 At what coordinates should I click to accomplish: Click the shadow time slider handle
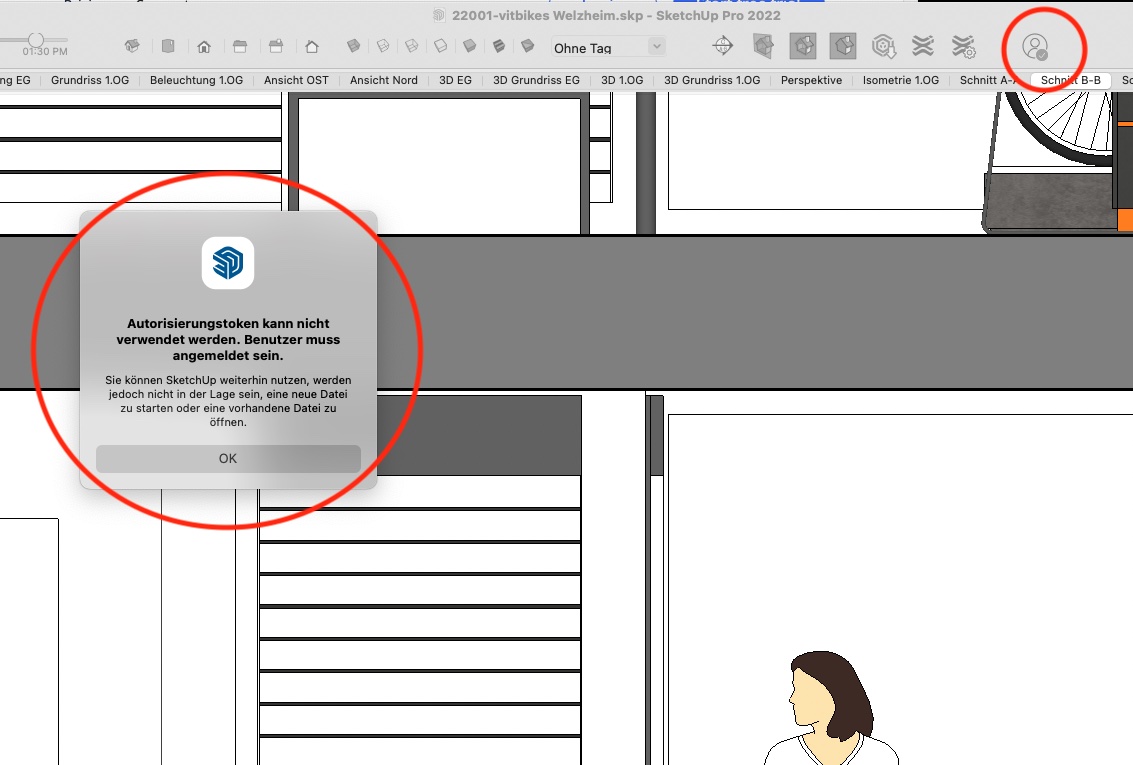(35, 39)
